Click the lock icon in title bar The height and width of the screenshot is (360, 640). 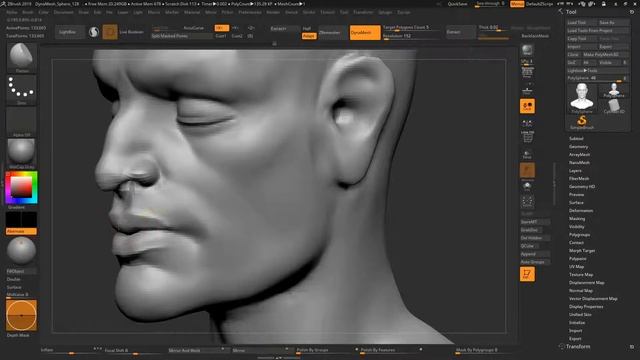click(603, 4)
